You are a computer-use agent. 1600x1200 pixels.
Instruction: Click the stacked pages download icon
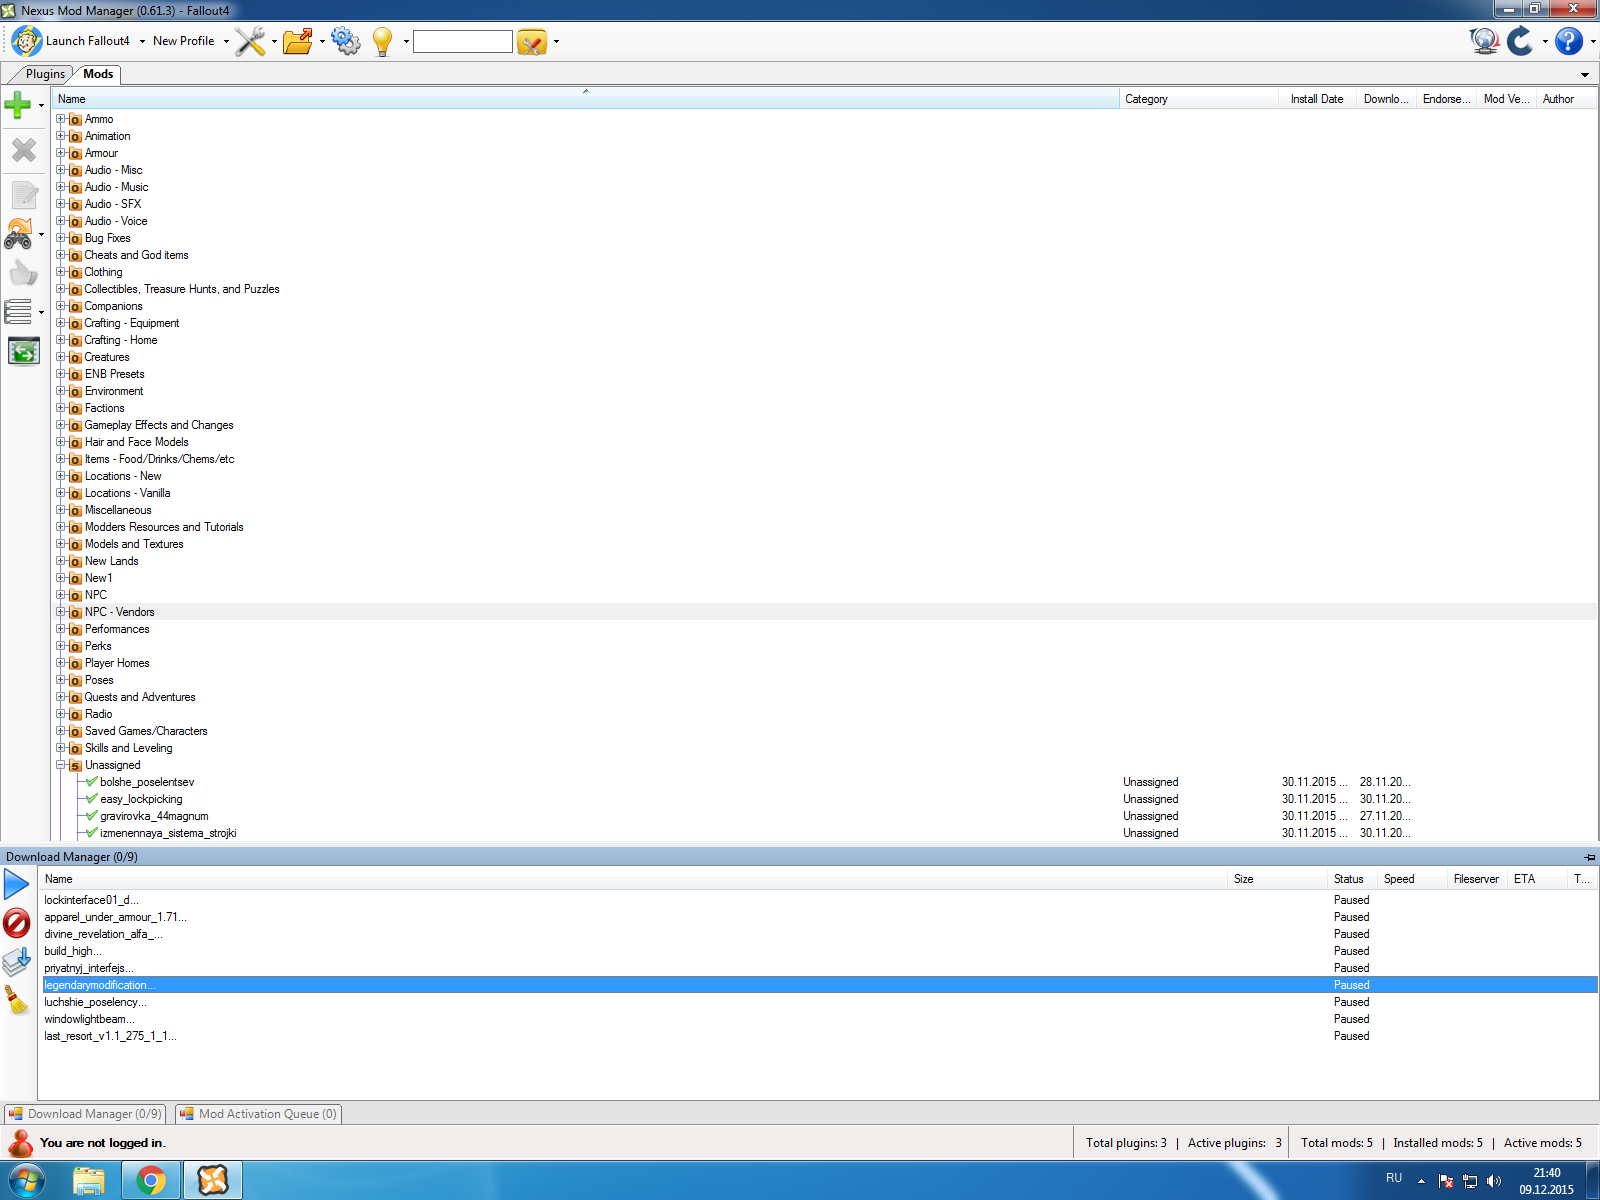point(17,961)
